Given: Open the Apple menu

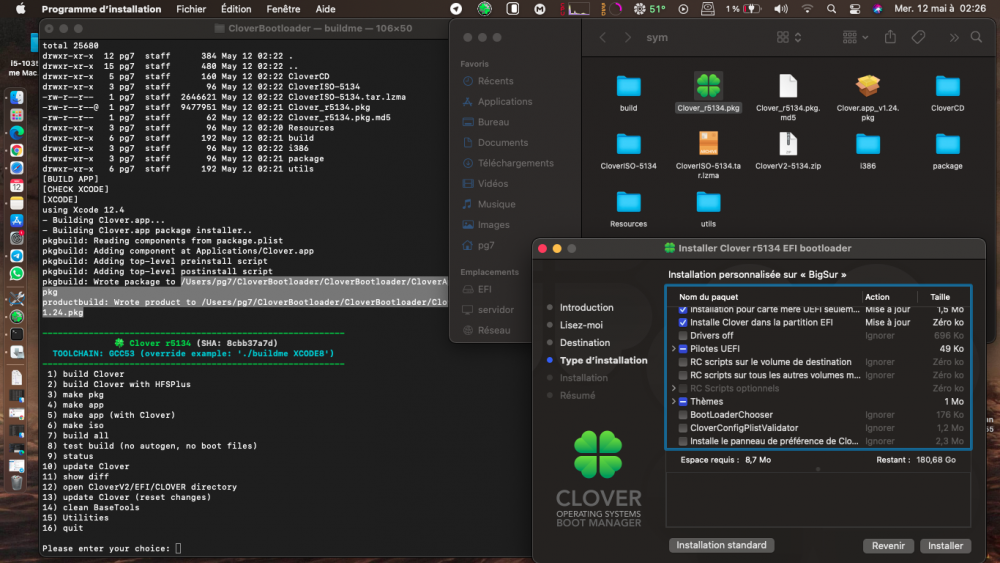Looking at the screenshot, I should pos(20,9).
